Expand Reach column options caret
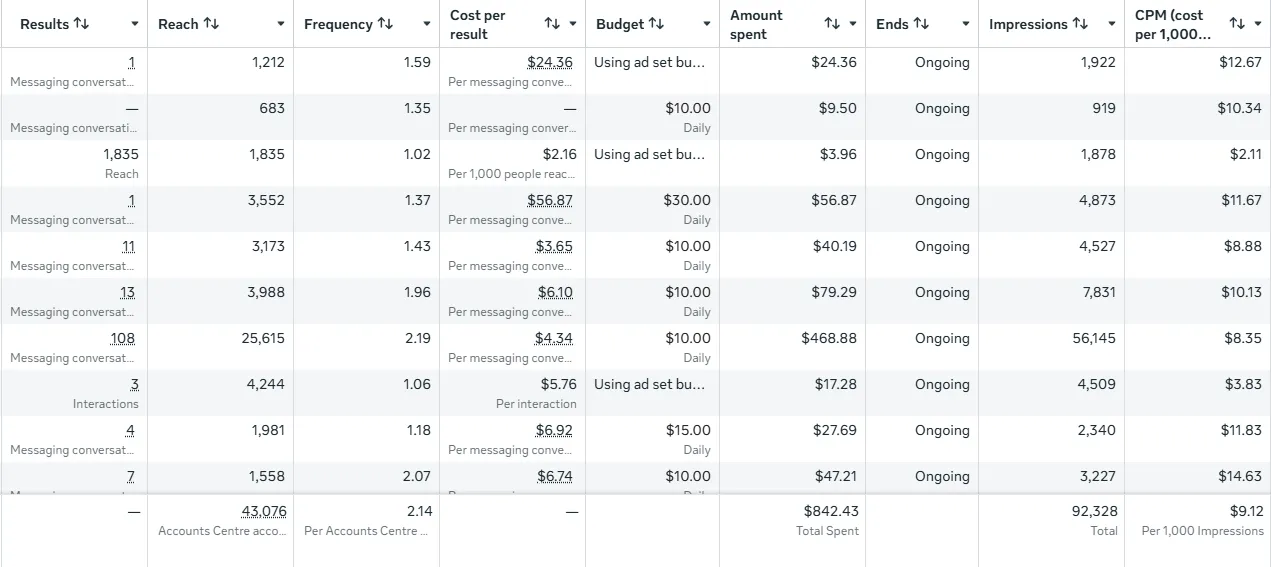 coord(280,24)
